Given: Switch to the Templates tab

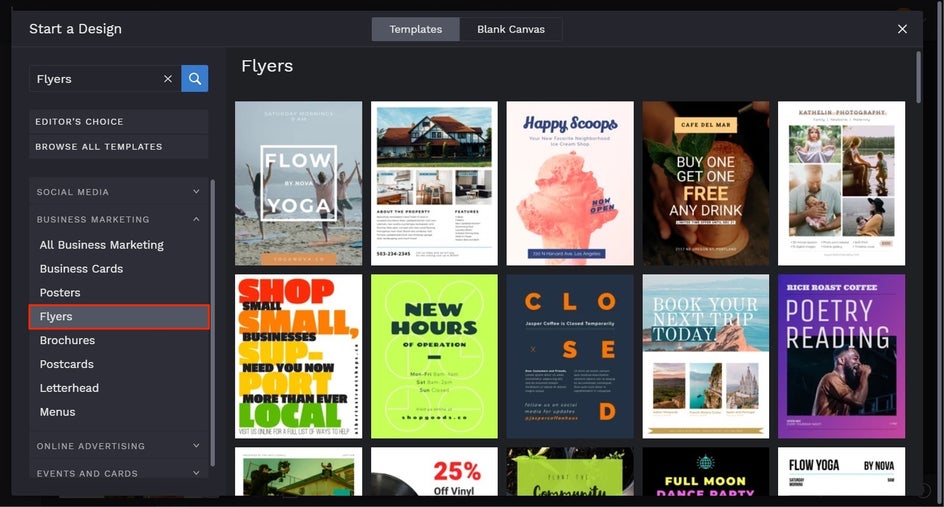Looking at the screenshot, I should [415, 29].
